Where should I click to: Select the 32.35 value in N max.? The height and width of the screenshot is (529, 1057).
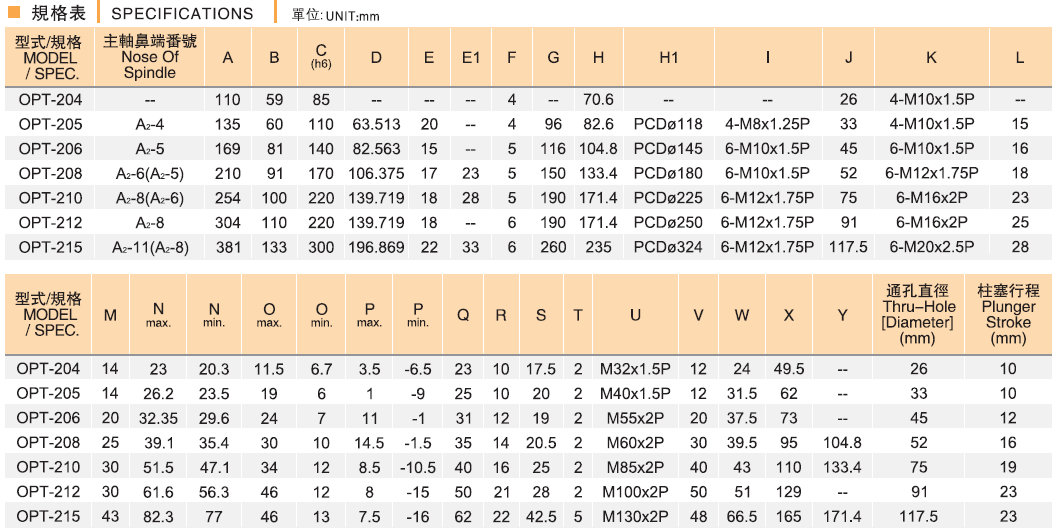[x=158, y=418]
